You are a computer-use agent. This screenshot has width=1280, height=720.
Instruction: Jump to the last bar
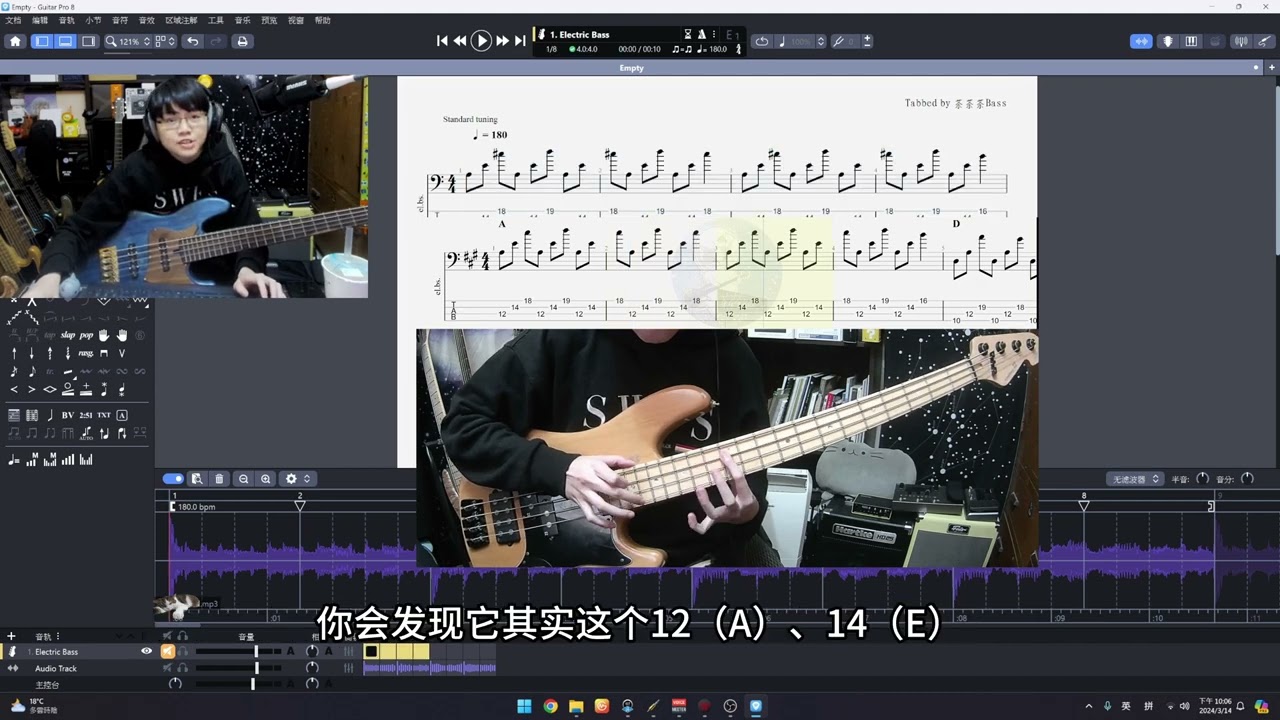coord(520,41)
